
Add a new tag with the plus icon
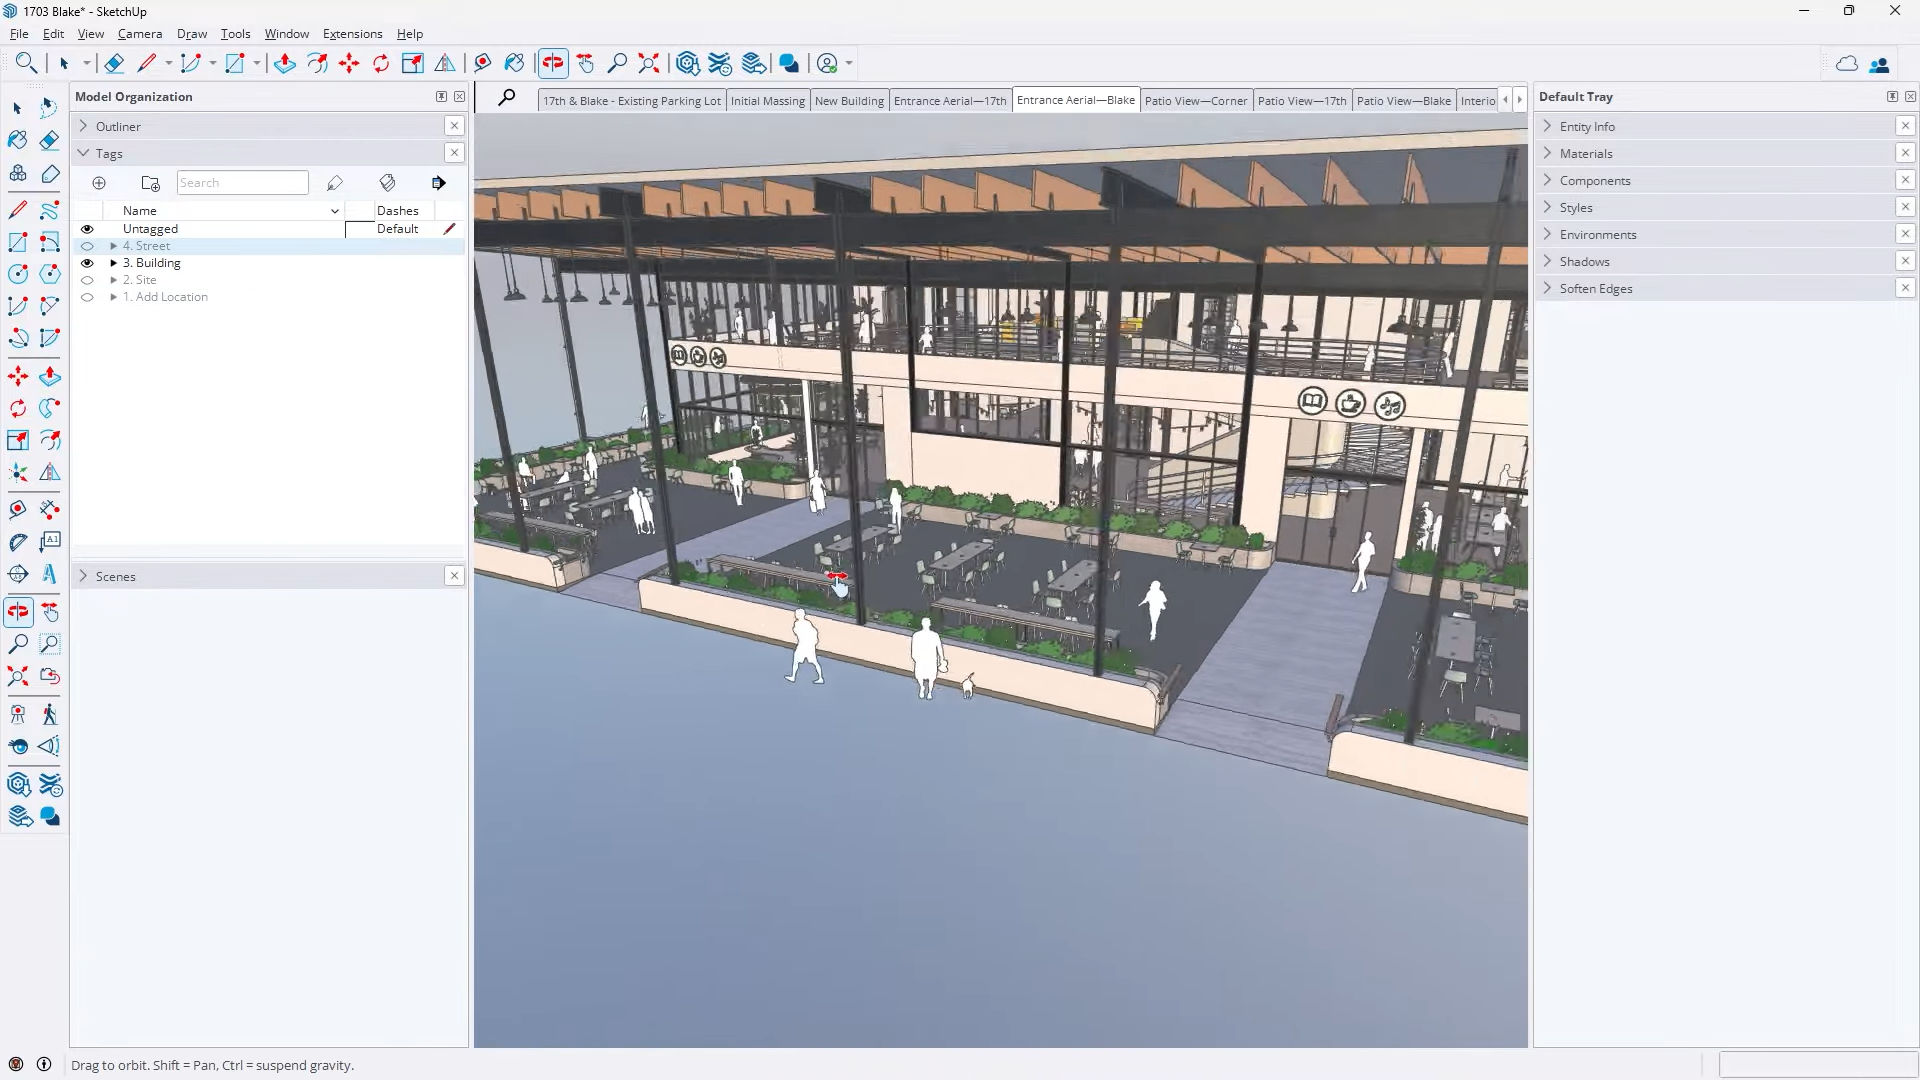(99, 183)
